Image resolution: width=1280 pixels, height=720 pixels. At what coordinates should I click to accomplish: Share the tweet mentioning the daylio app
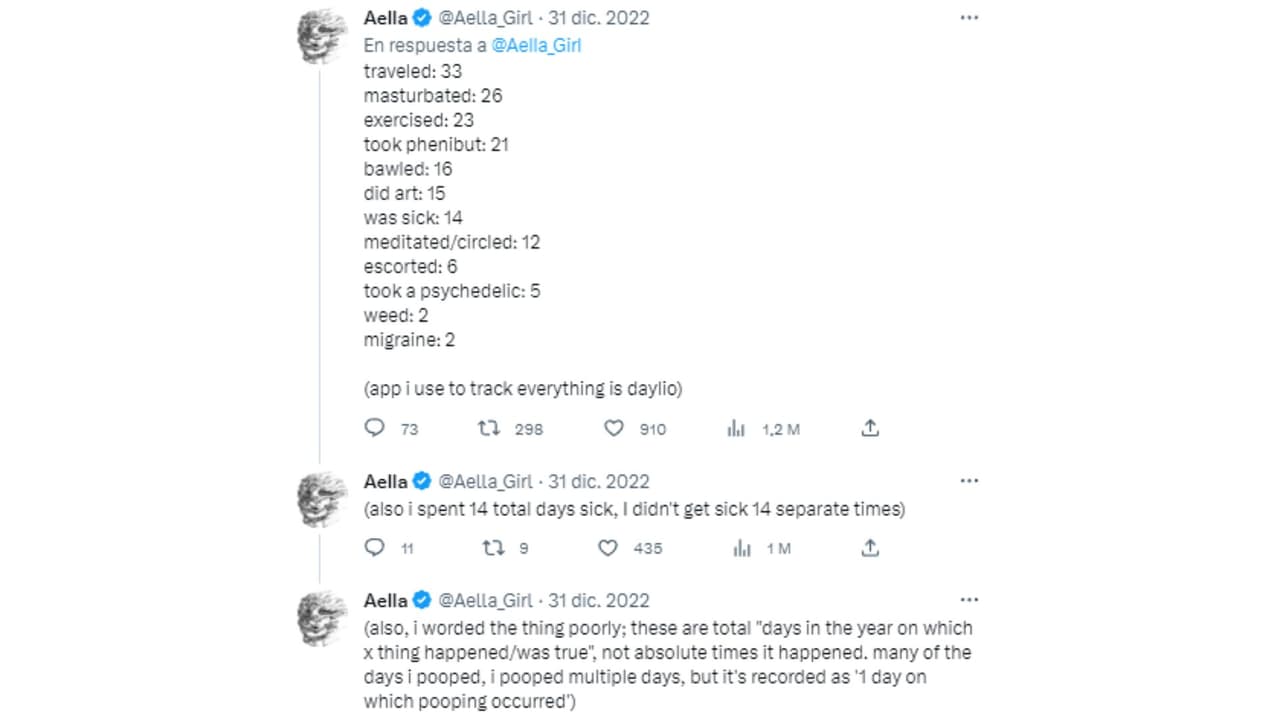point(870,428)
